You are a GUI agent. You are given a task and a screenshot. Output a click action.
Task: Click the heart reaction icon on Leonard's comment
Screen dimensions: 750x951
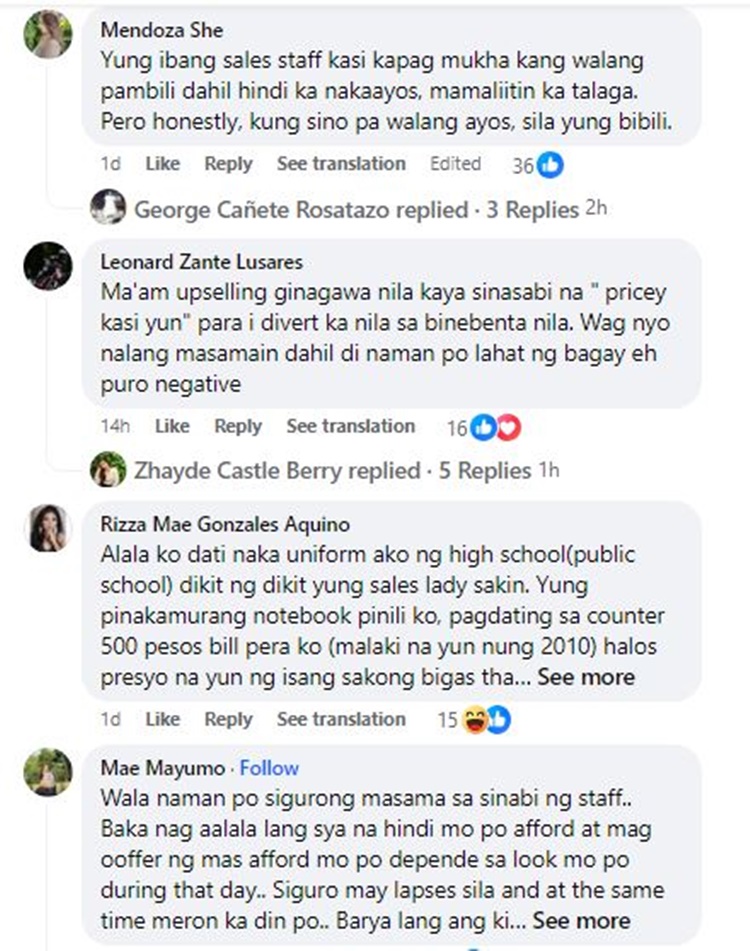point(509,428)
